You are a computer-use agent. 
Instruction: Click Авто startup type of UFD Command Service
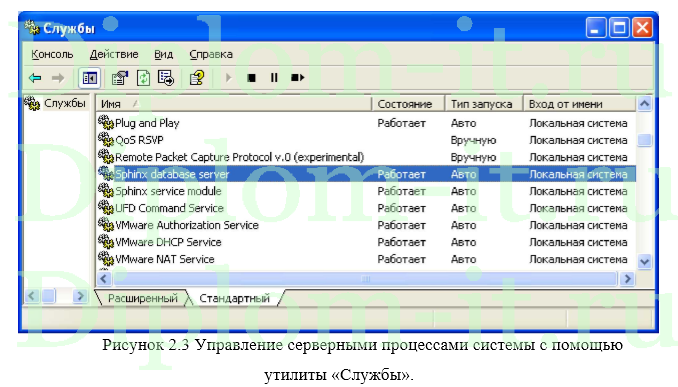(464, 208)
